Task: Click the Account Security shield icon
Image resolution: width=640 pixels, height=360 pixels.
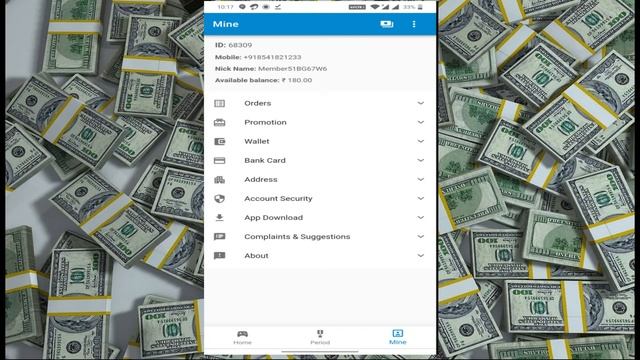Action: point(220,198)
